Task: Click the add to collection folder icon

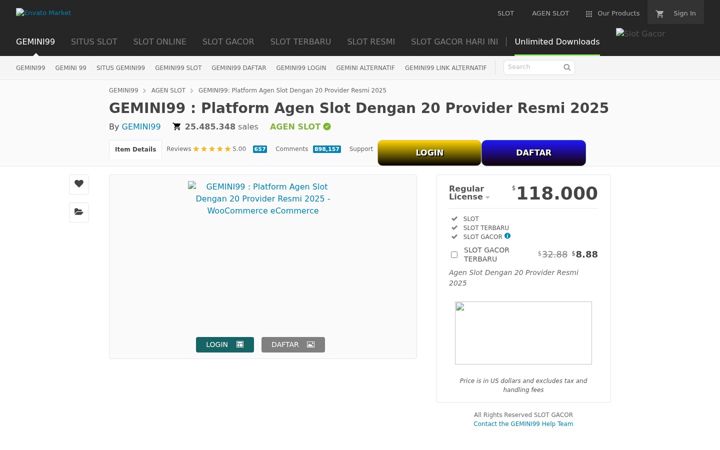Action: point(79,212)
